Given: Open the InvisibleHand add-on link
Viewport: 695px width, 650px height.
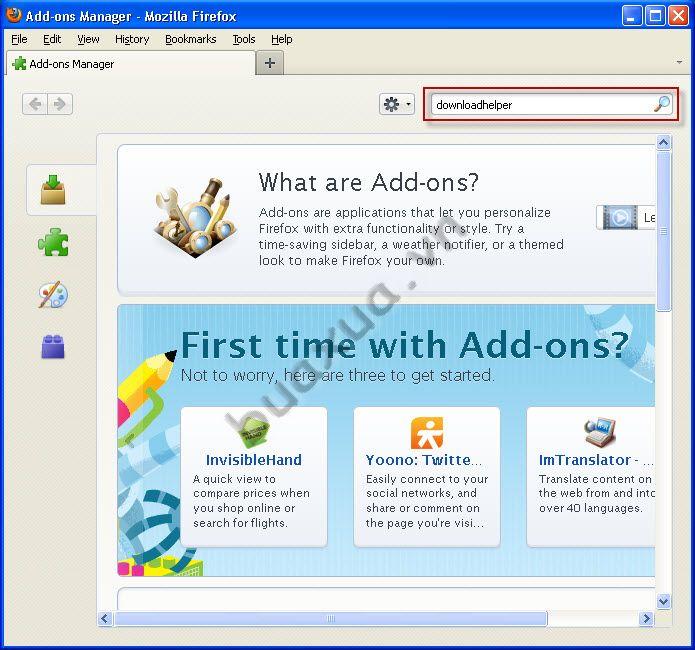Looking at the screenshot, I should 254,460.
